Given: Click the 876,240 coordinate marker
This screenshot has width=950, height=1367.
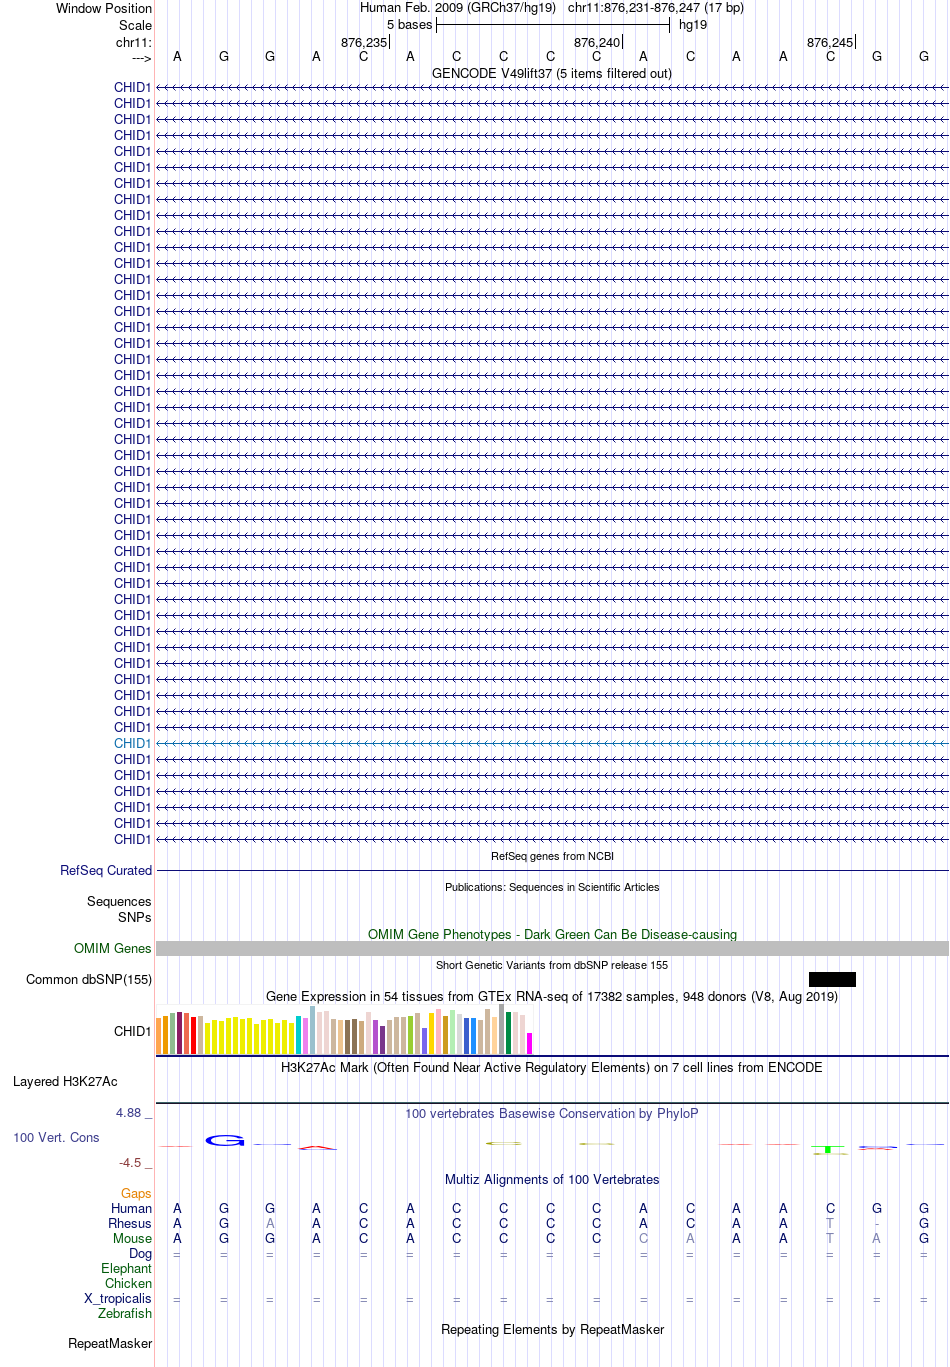Looking at the screenshot, I should pos(597,42).
